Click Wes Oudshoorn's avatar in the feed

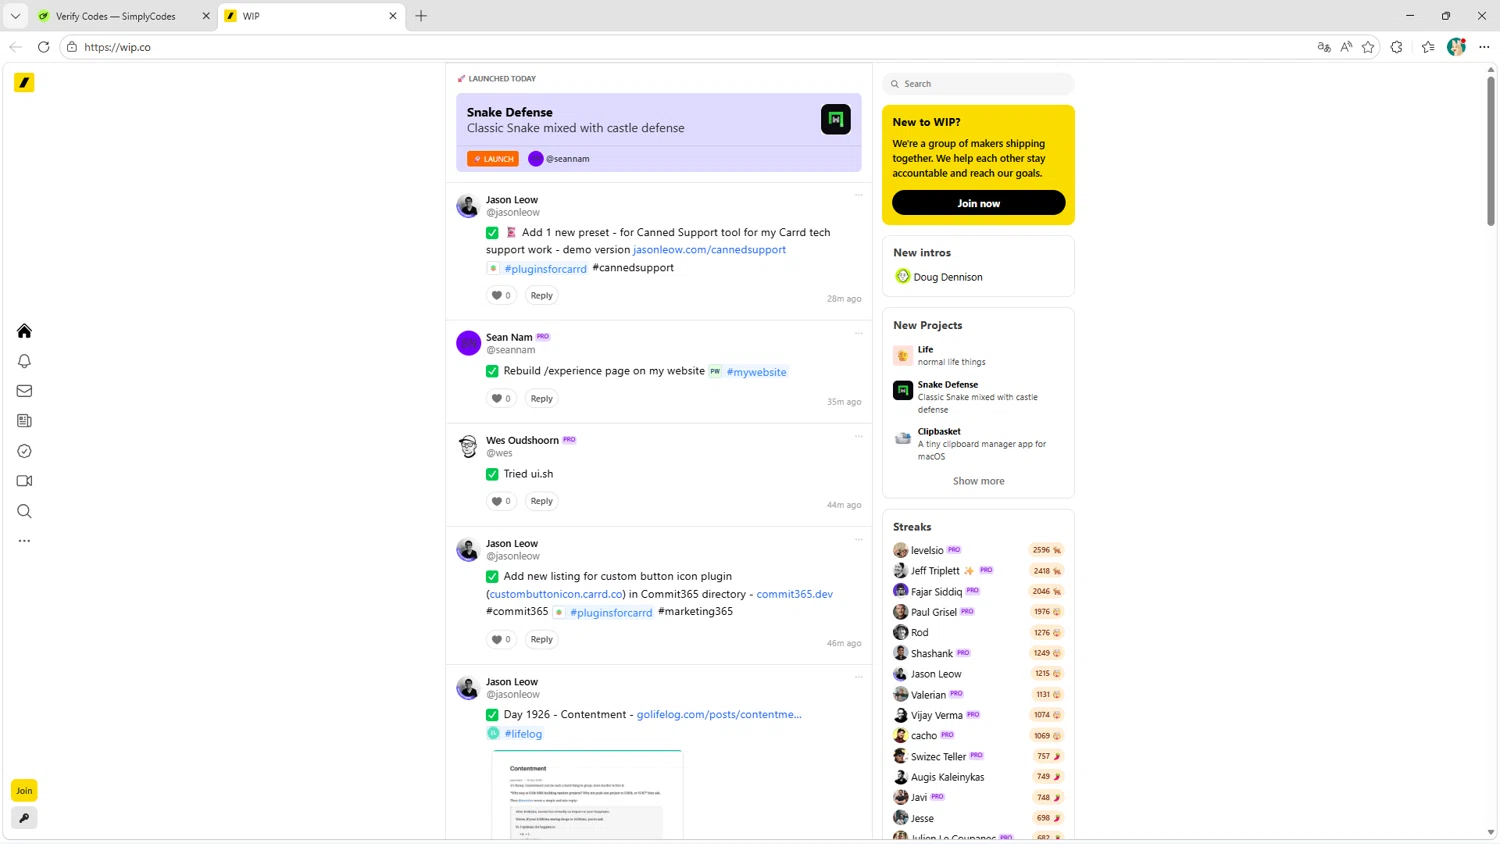[468, 446]
